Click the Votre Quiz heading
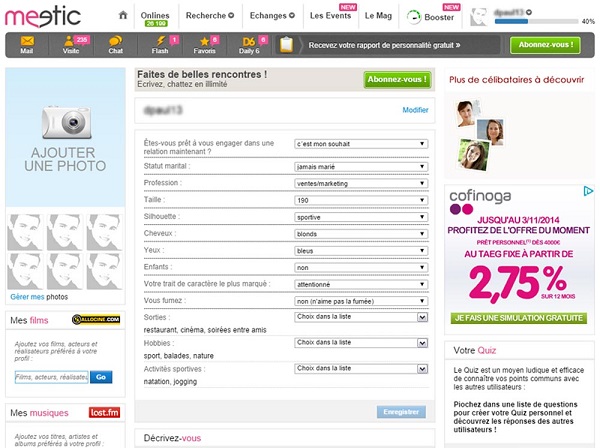This screenshot has height=448, width=600. 474,350
